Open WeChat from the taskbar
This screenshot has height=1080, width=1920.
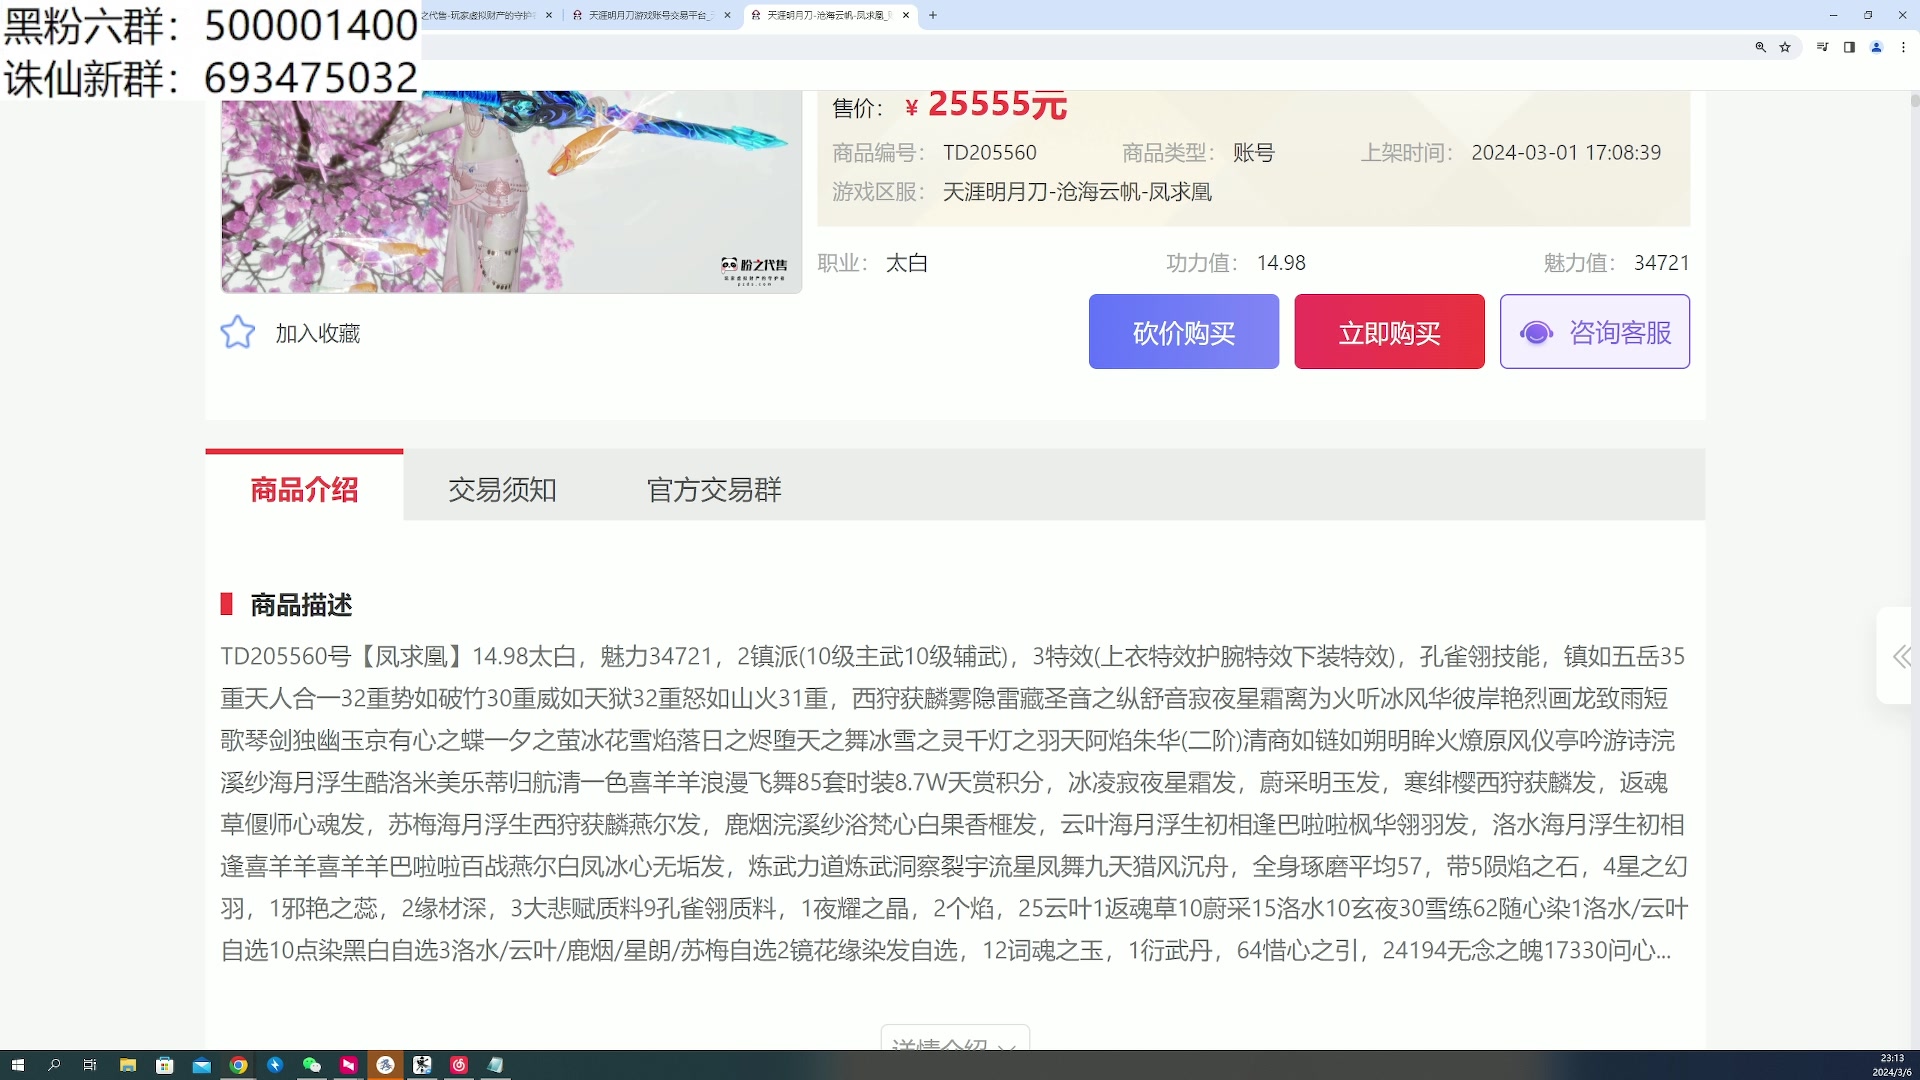point(311,1065)
